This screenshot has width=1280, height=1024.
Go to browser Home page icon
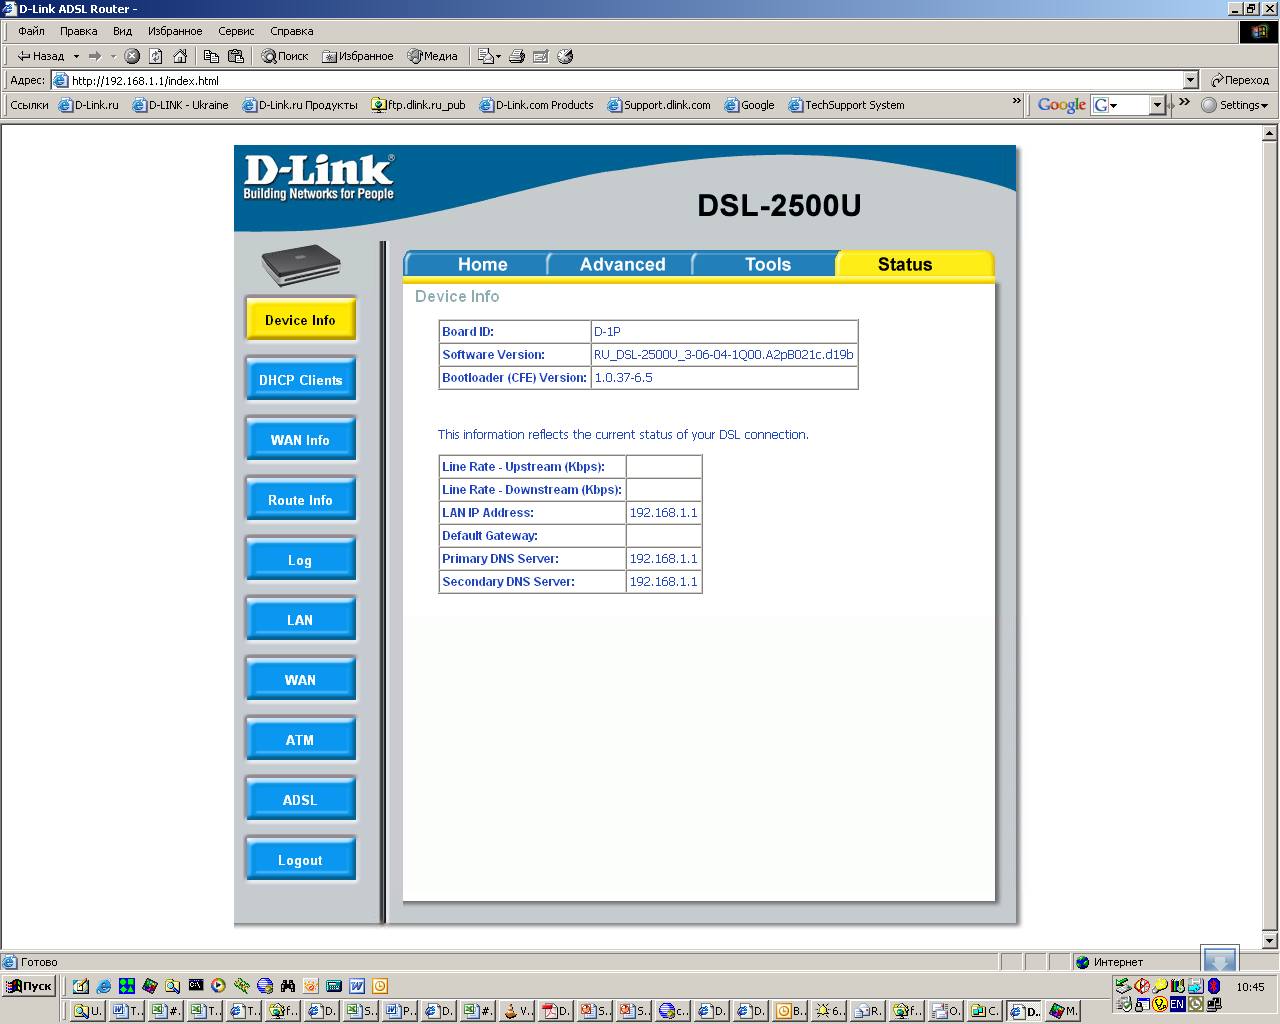point(180,56)
